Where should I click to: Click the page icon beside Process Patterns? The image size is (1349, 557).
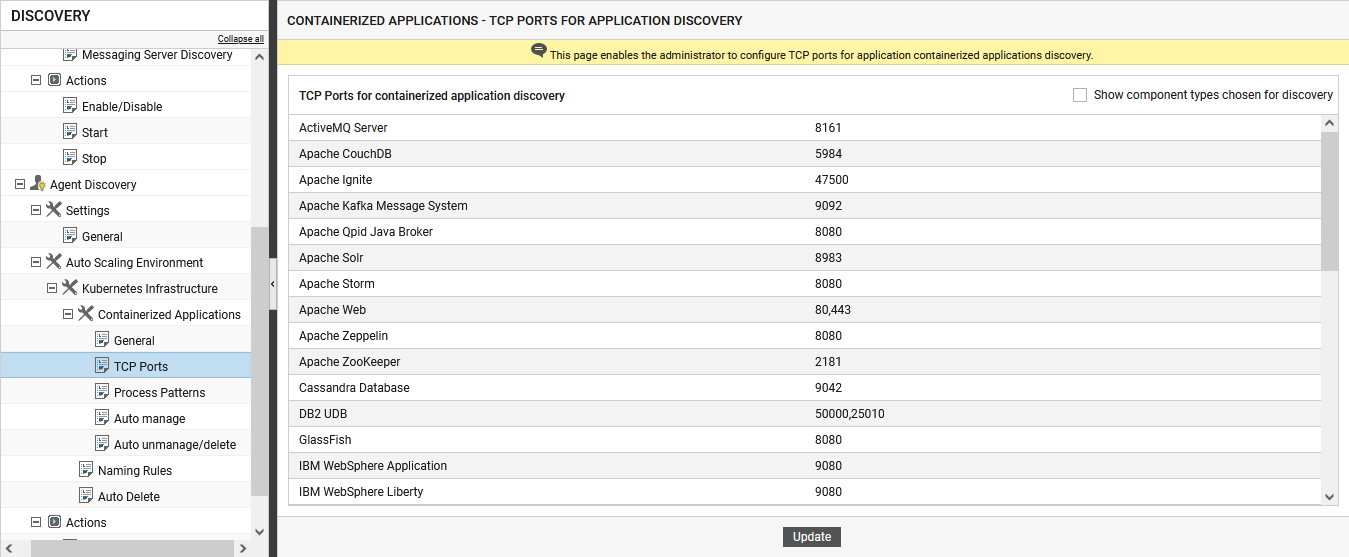pos(102,392)
